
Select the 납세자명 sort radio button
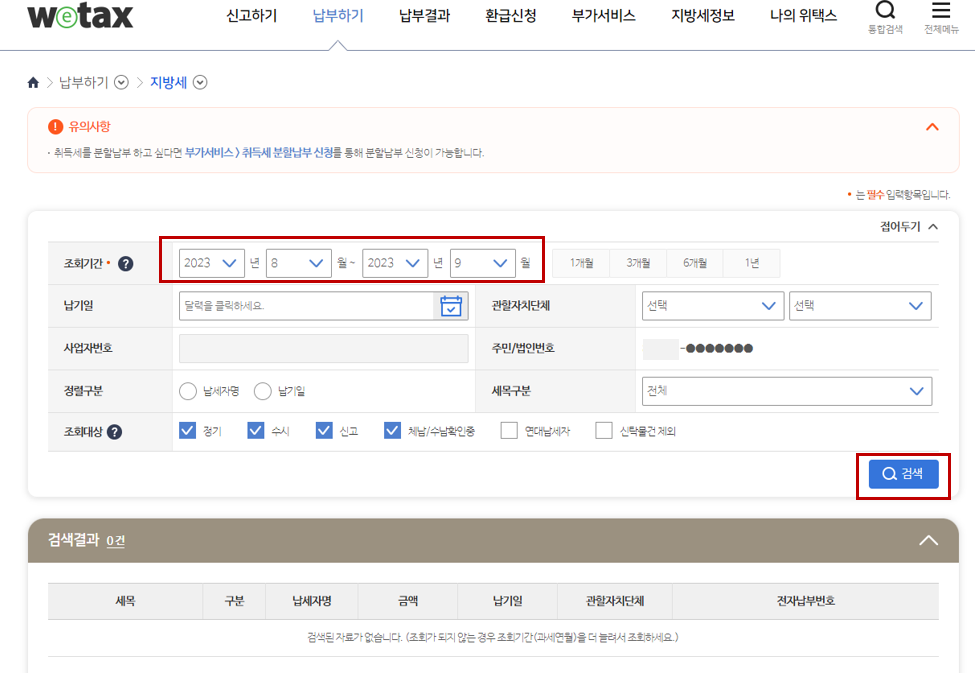pos(188,391)
